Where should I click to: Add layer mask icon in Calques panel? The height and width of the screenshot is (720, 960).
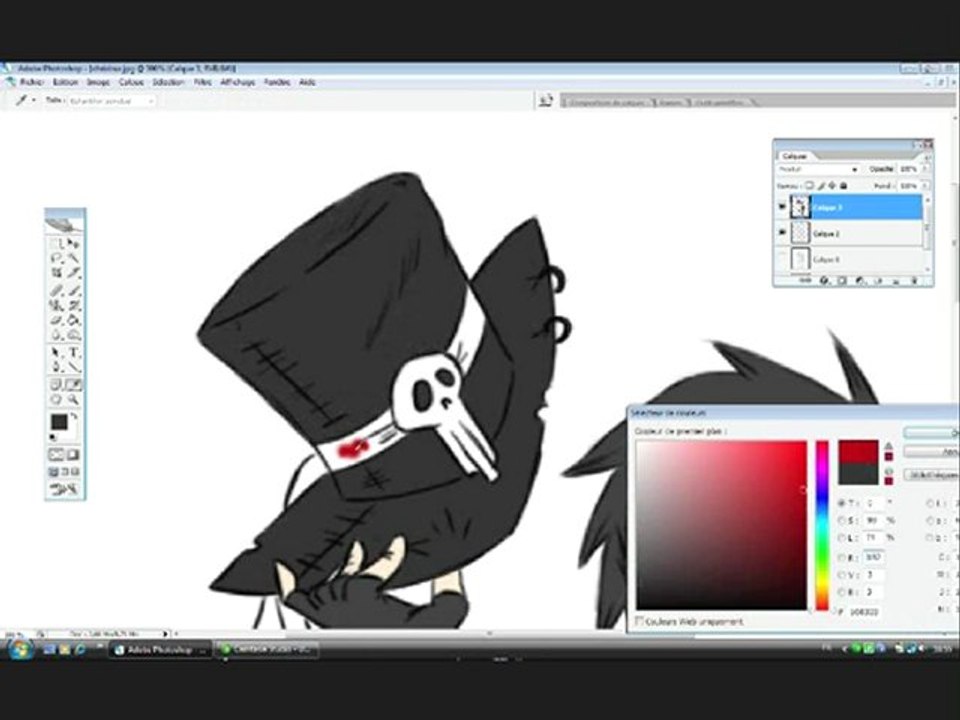[842, 281]
